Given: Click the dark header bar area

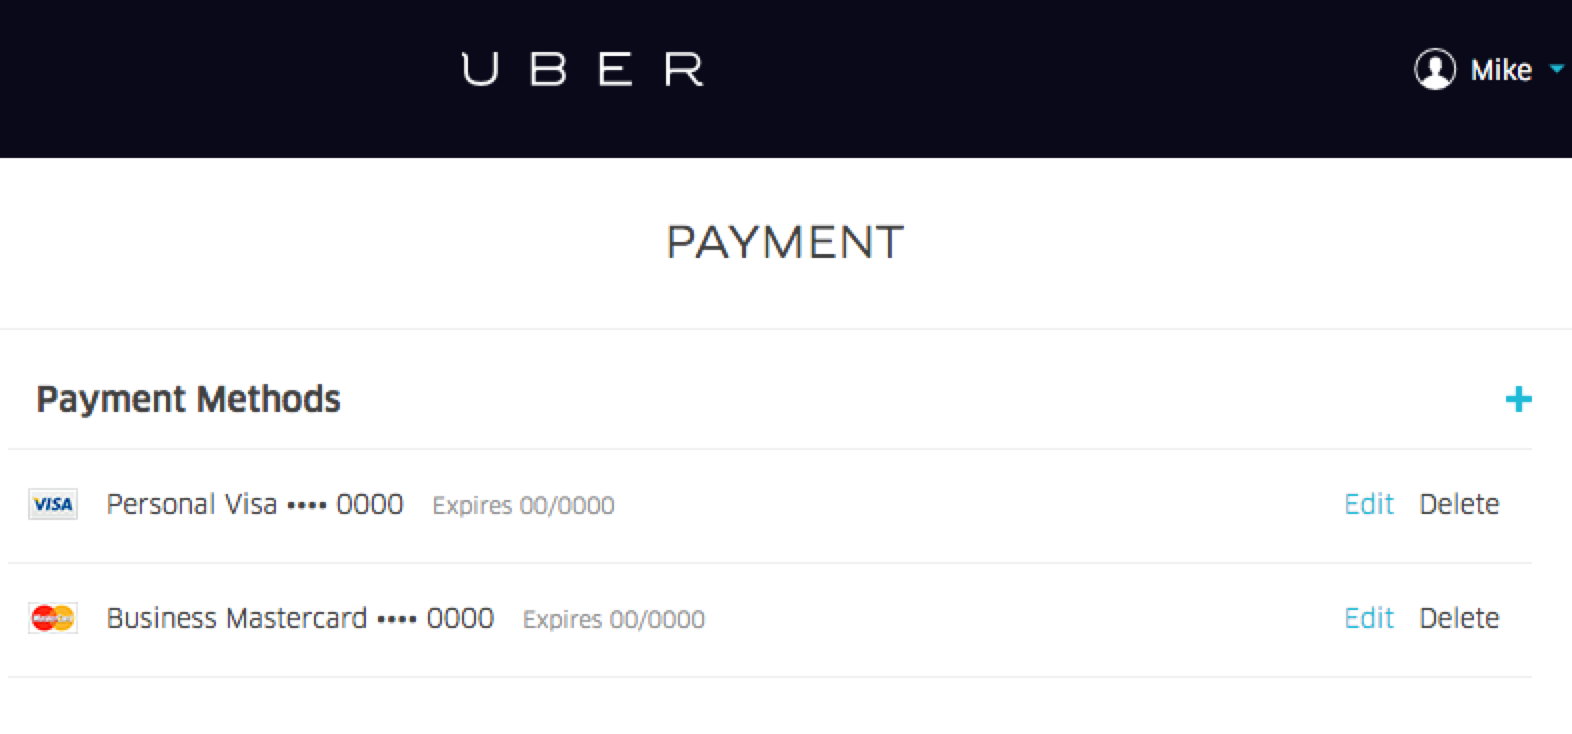Looking at the screenshot, I should 786,78.
